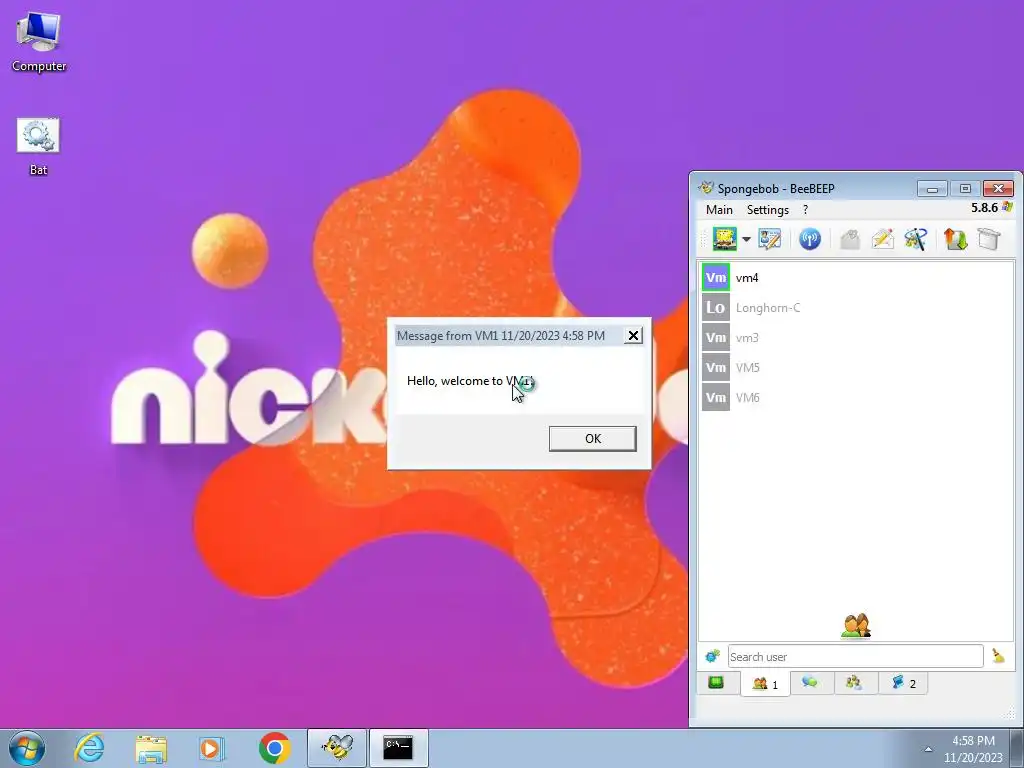The height and width of the screenshot is (768, 1024).
Task: Click the two people icon below user list
Action: pyautogui.click(x=856, y=626)
